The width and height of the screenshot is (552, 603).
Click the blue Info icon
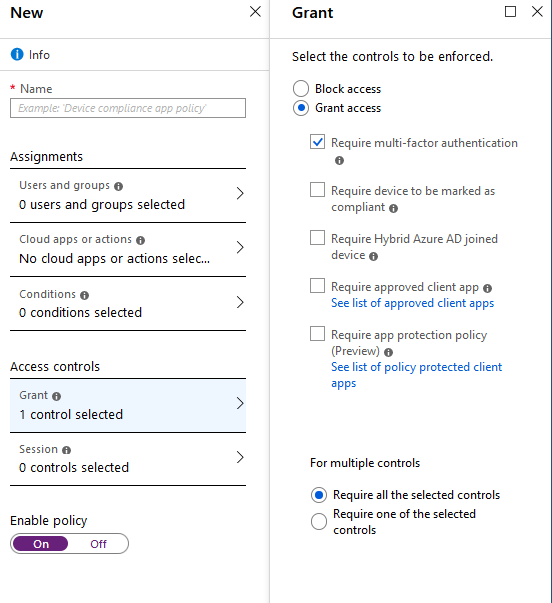click(x=17, y=55)
